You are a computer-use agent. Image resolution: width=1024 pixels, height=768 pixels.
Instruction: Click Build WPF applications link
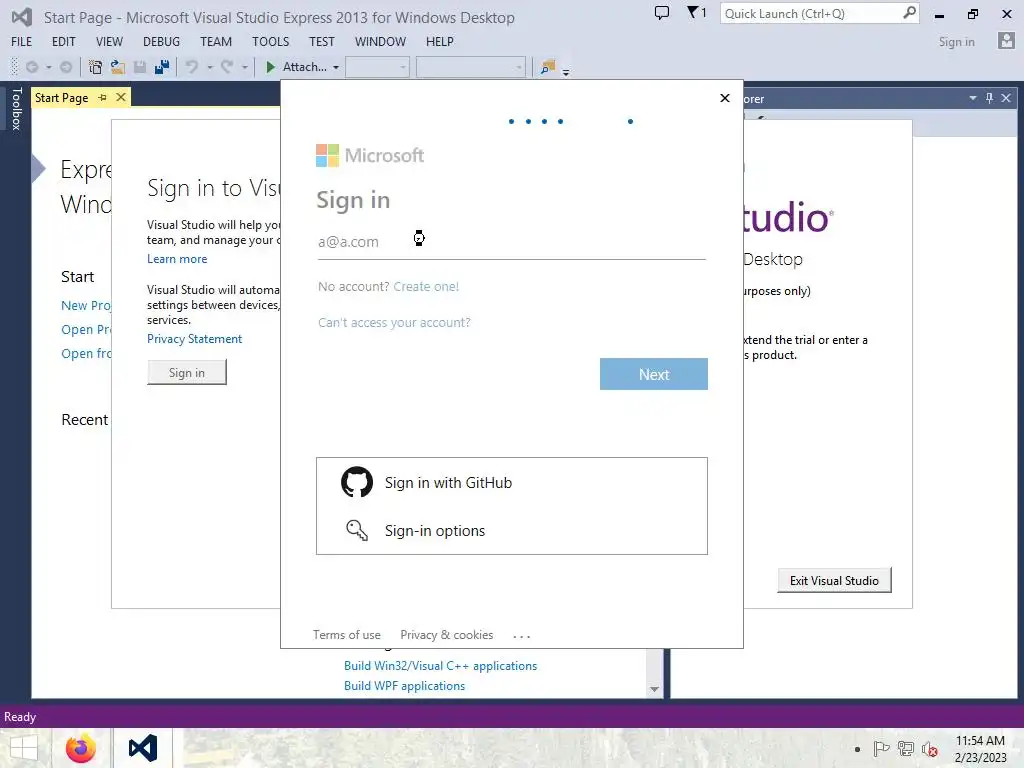[x=404, y=686]
